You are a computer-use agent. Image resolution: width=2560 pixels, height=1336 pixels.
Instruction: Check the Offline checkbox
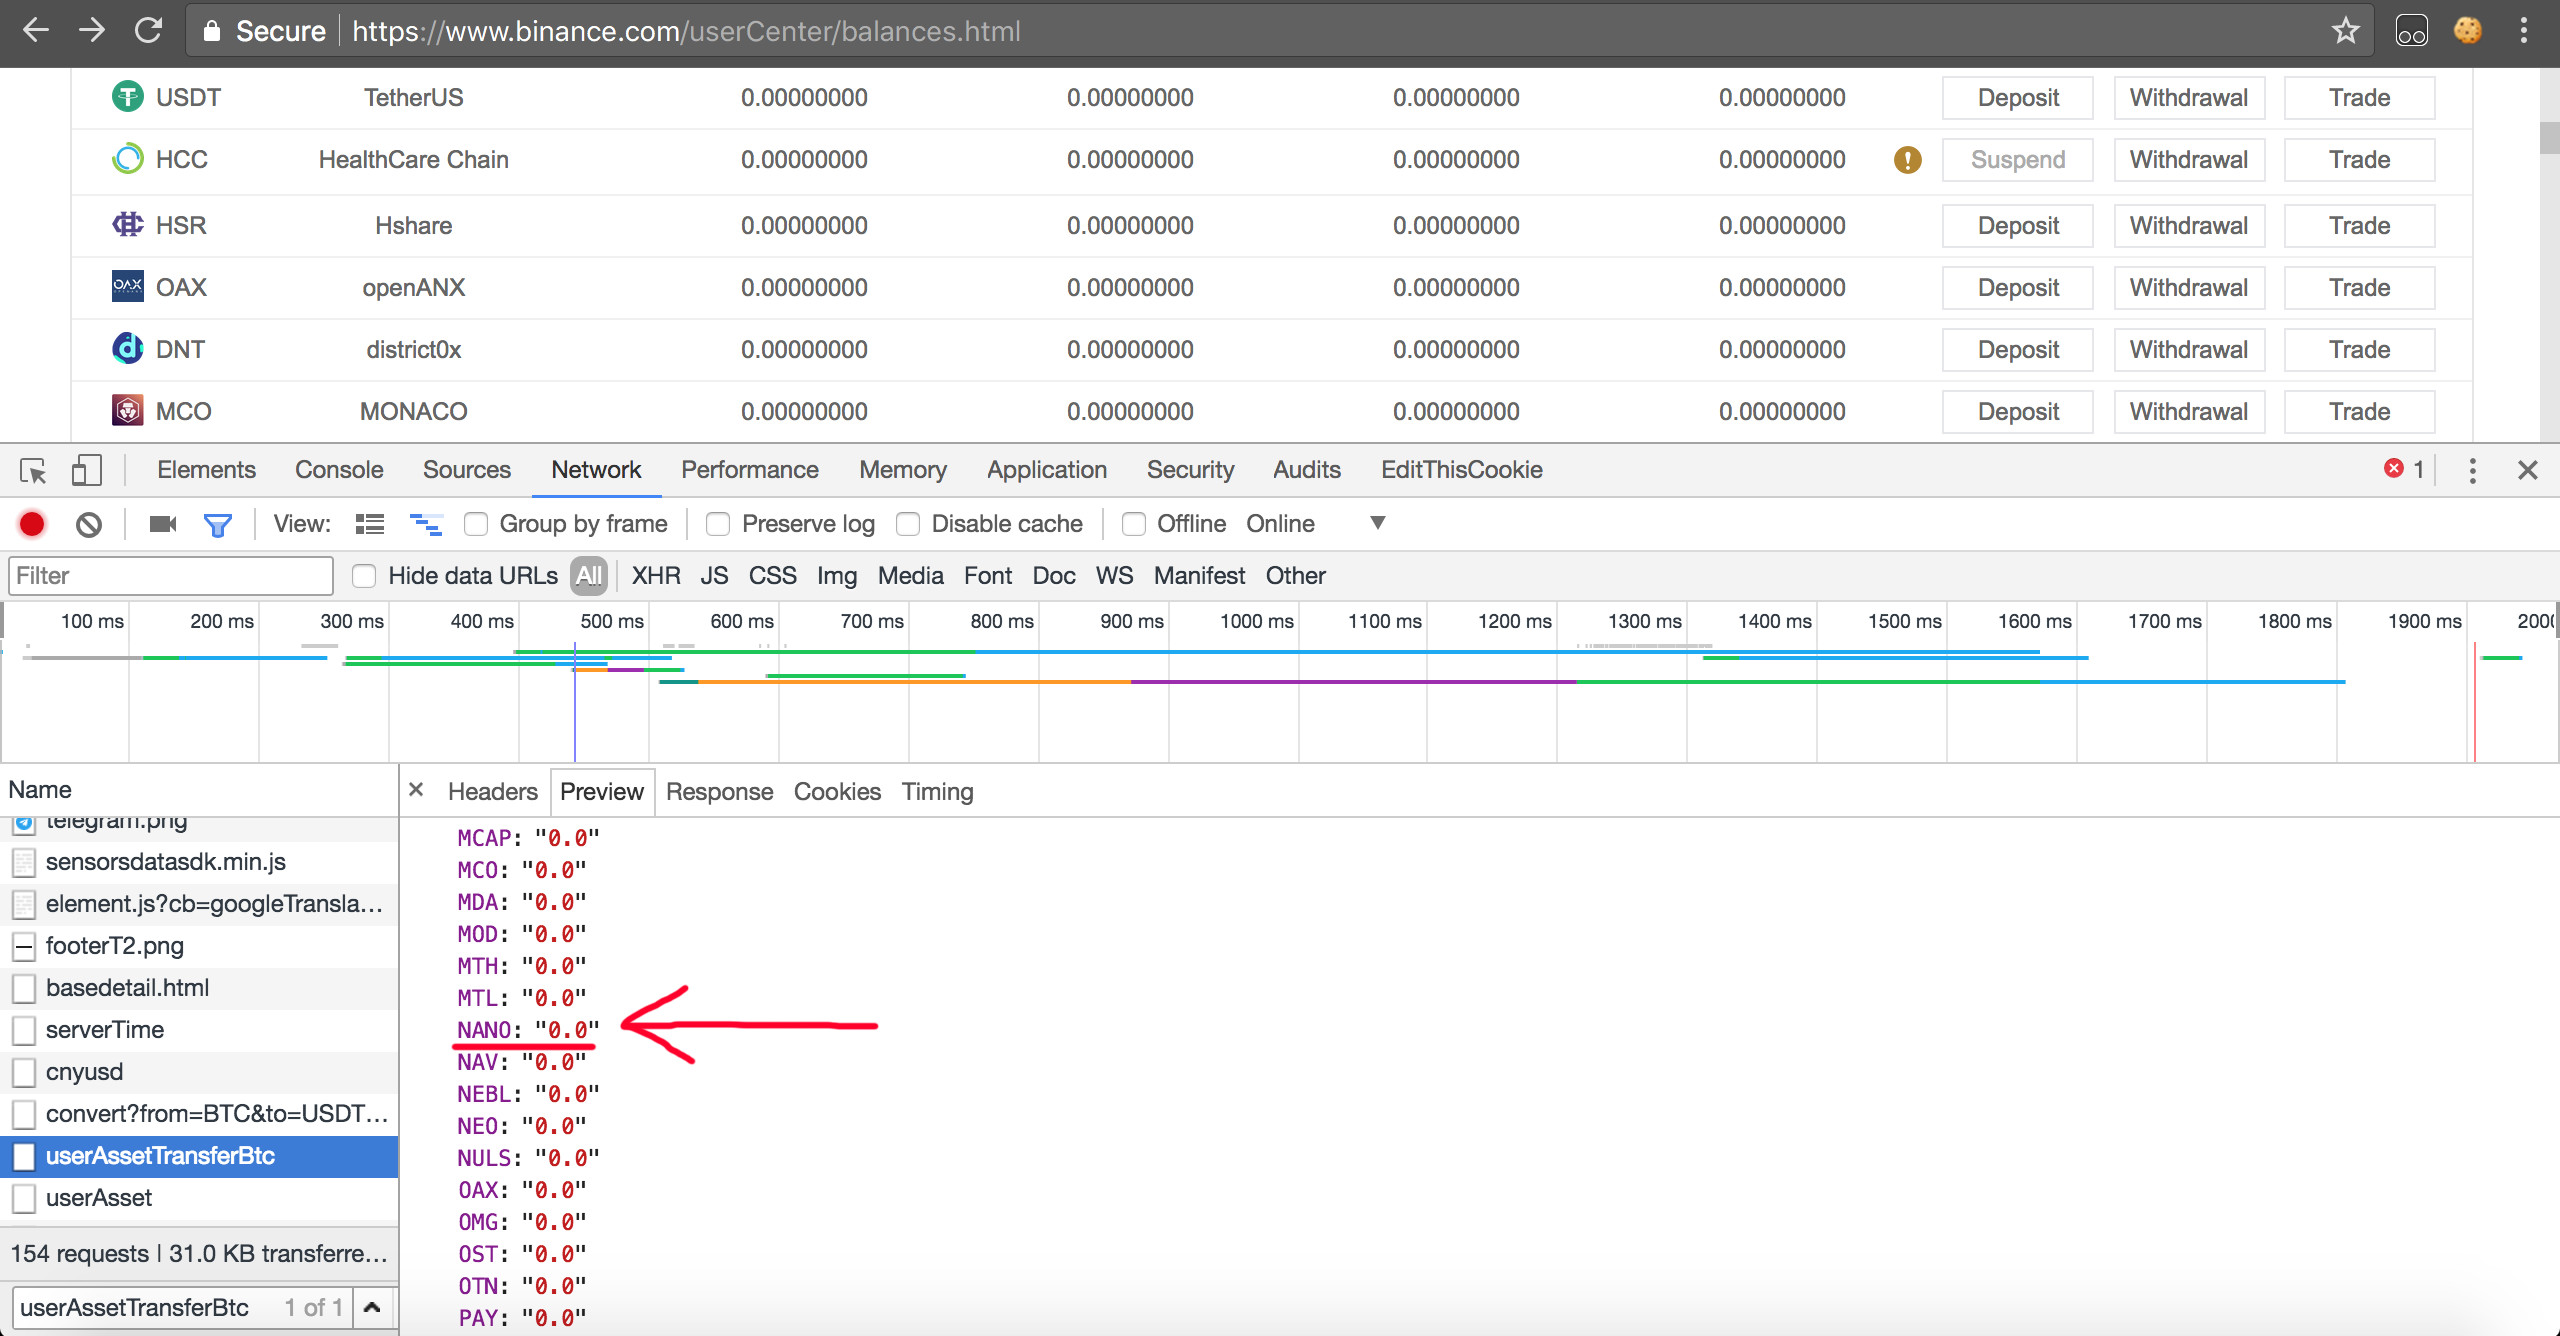[x=1134, y=524]
